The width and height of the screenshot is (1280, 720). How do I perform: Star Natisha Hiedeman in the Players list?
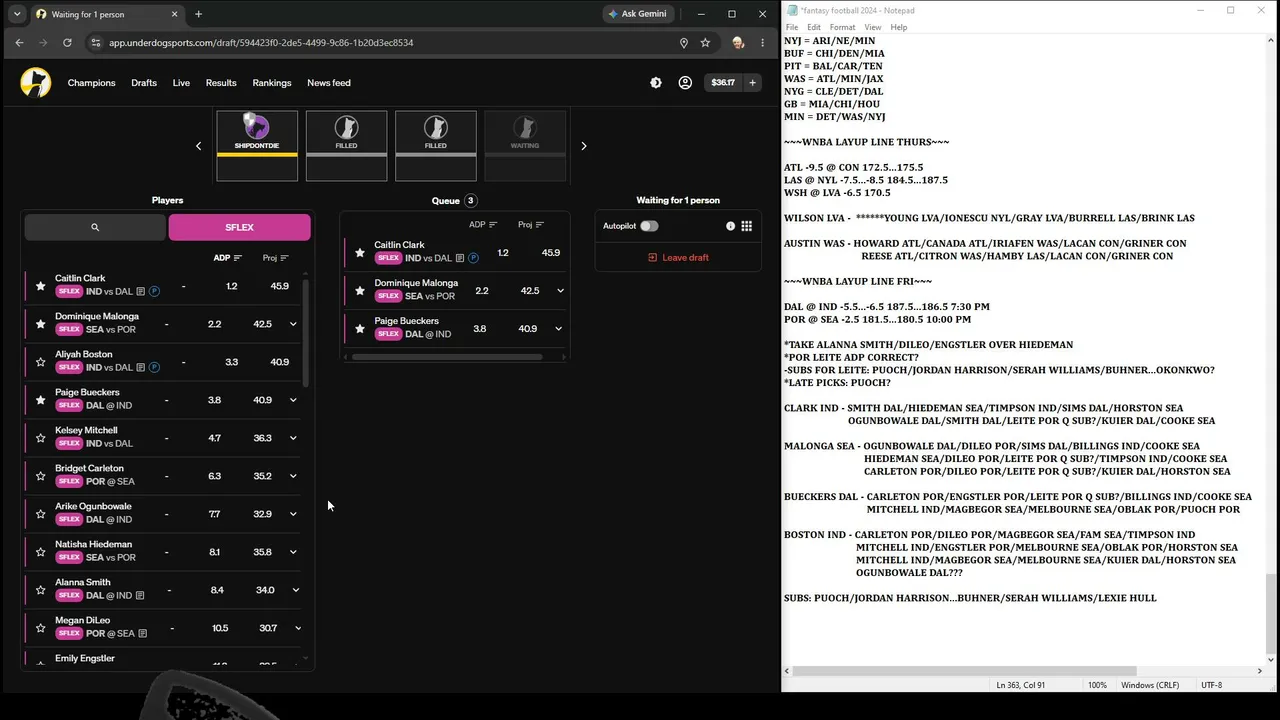40,552
